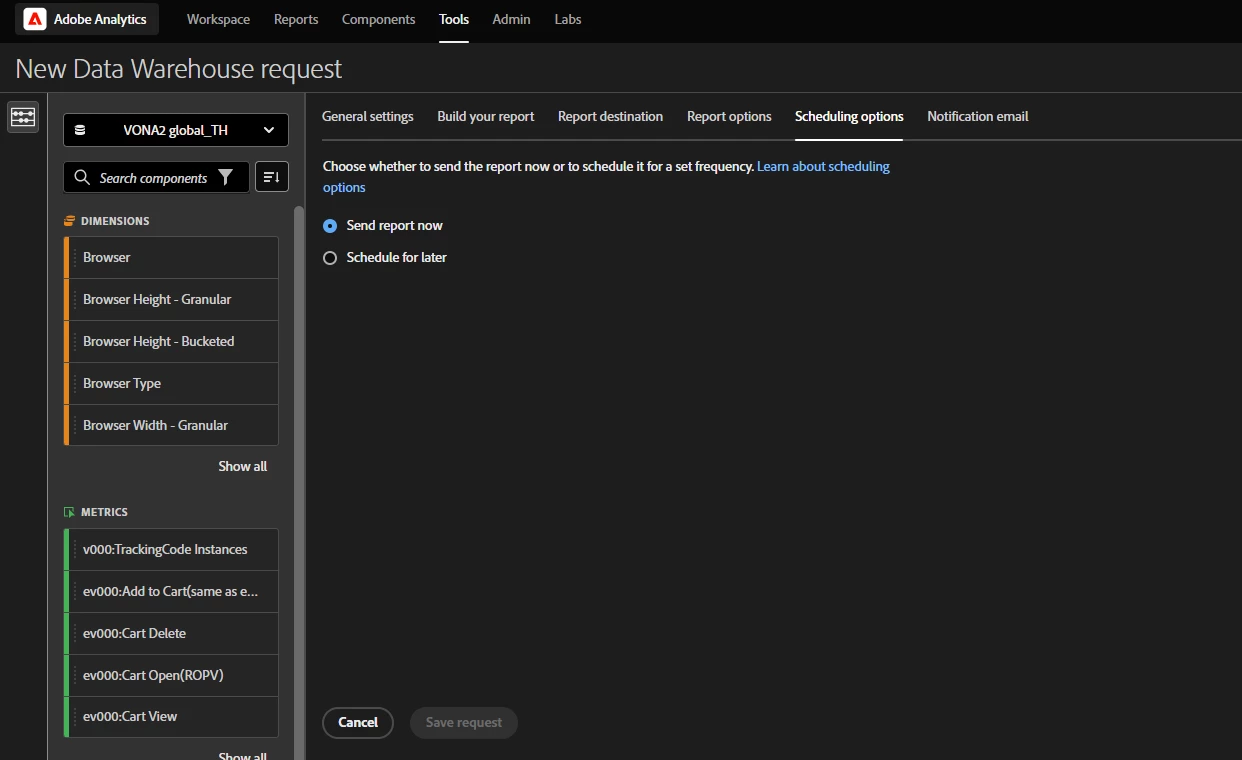Click the New Data Warehouse request title

179,68
